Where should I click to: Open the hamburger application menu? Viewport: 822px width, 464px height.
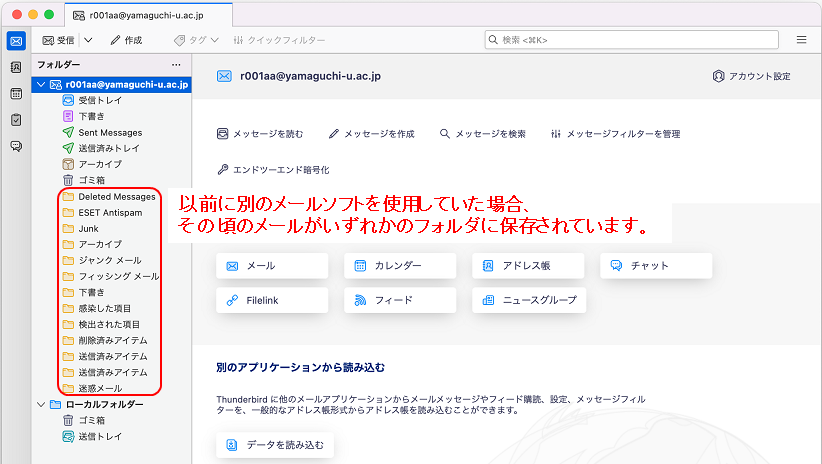coord(802,40)
